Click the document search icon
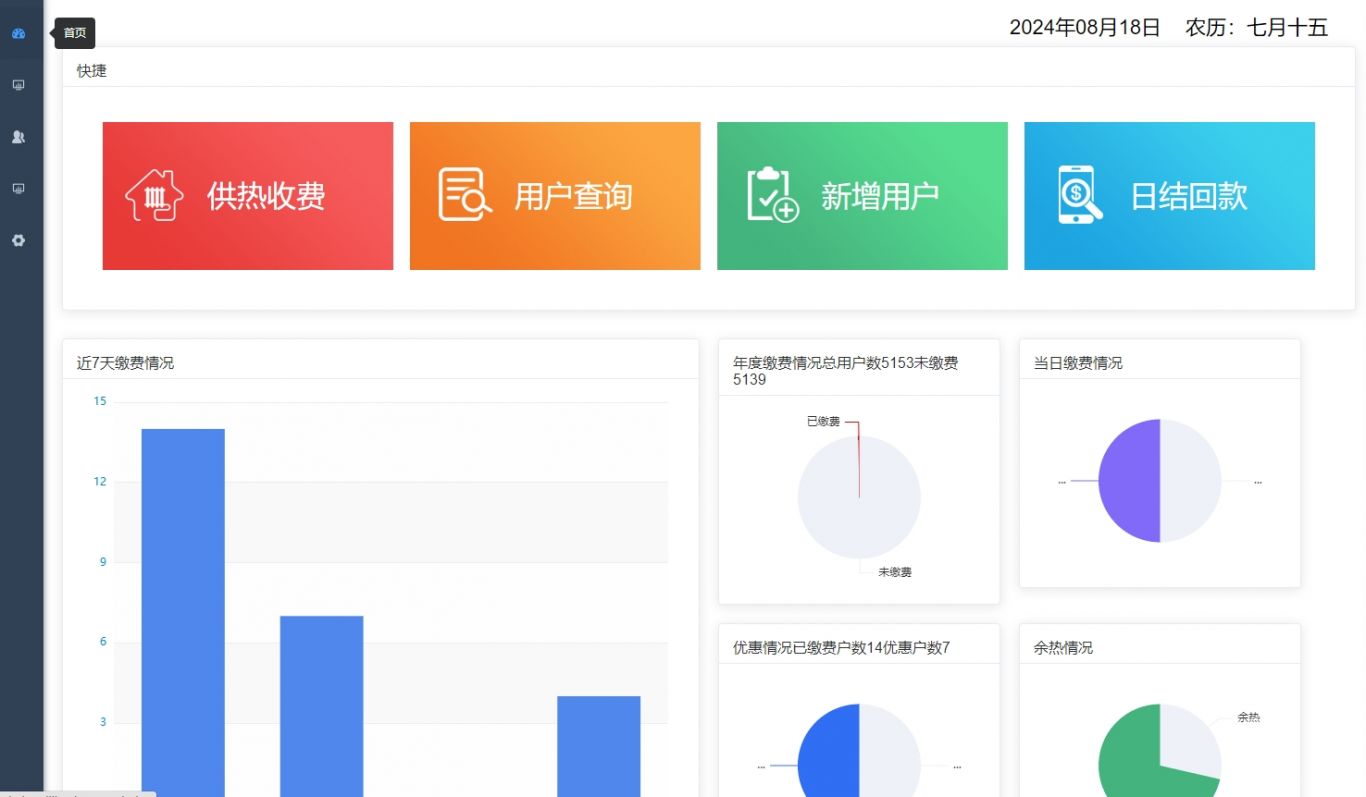 click(x=465, y=194)
